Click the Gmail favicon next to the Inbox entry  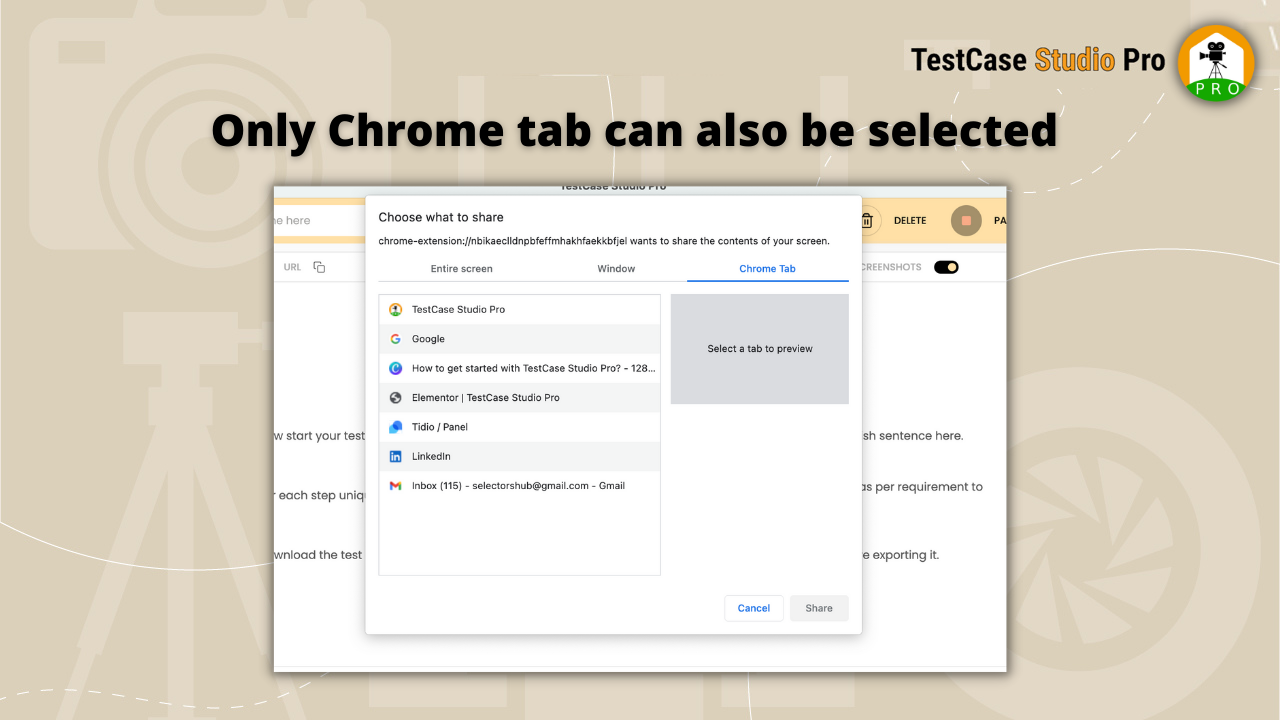coord(395,485)
